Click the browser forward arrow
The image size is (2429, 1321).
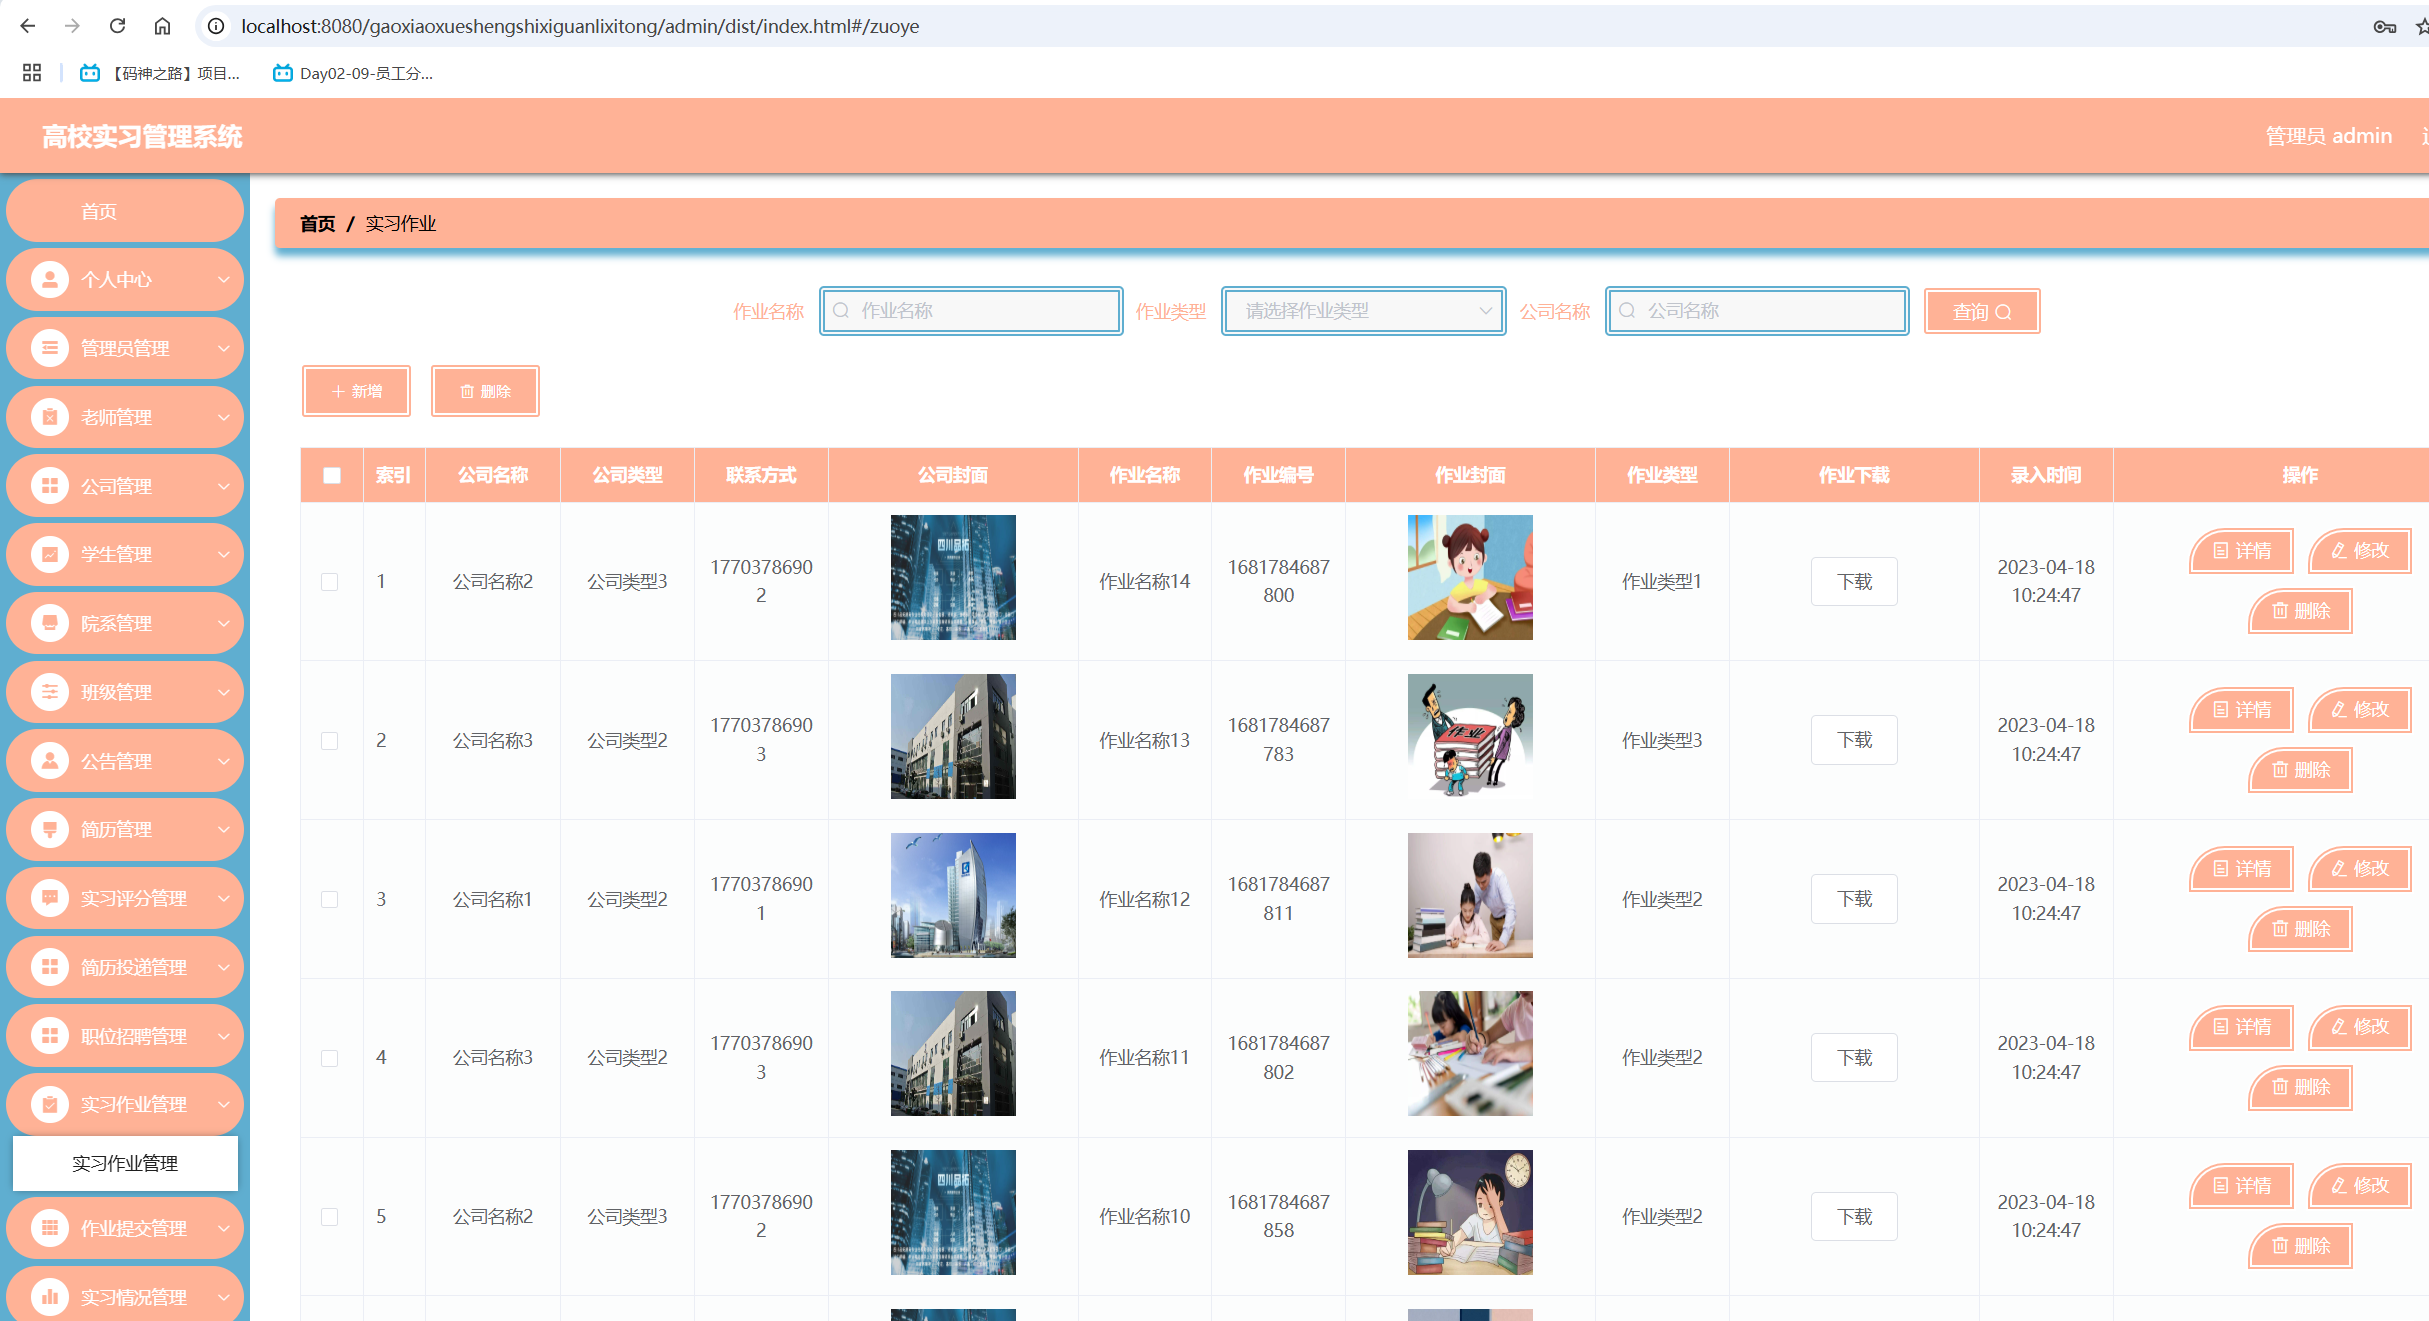coord(72,26)
